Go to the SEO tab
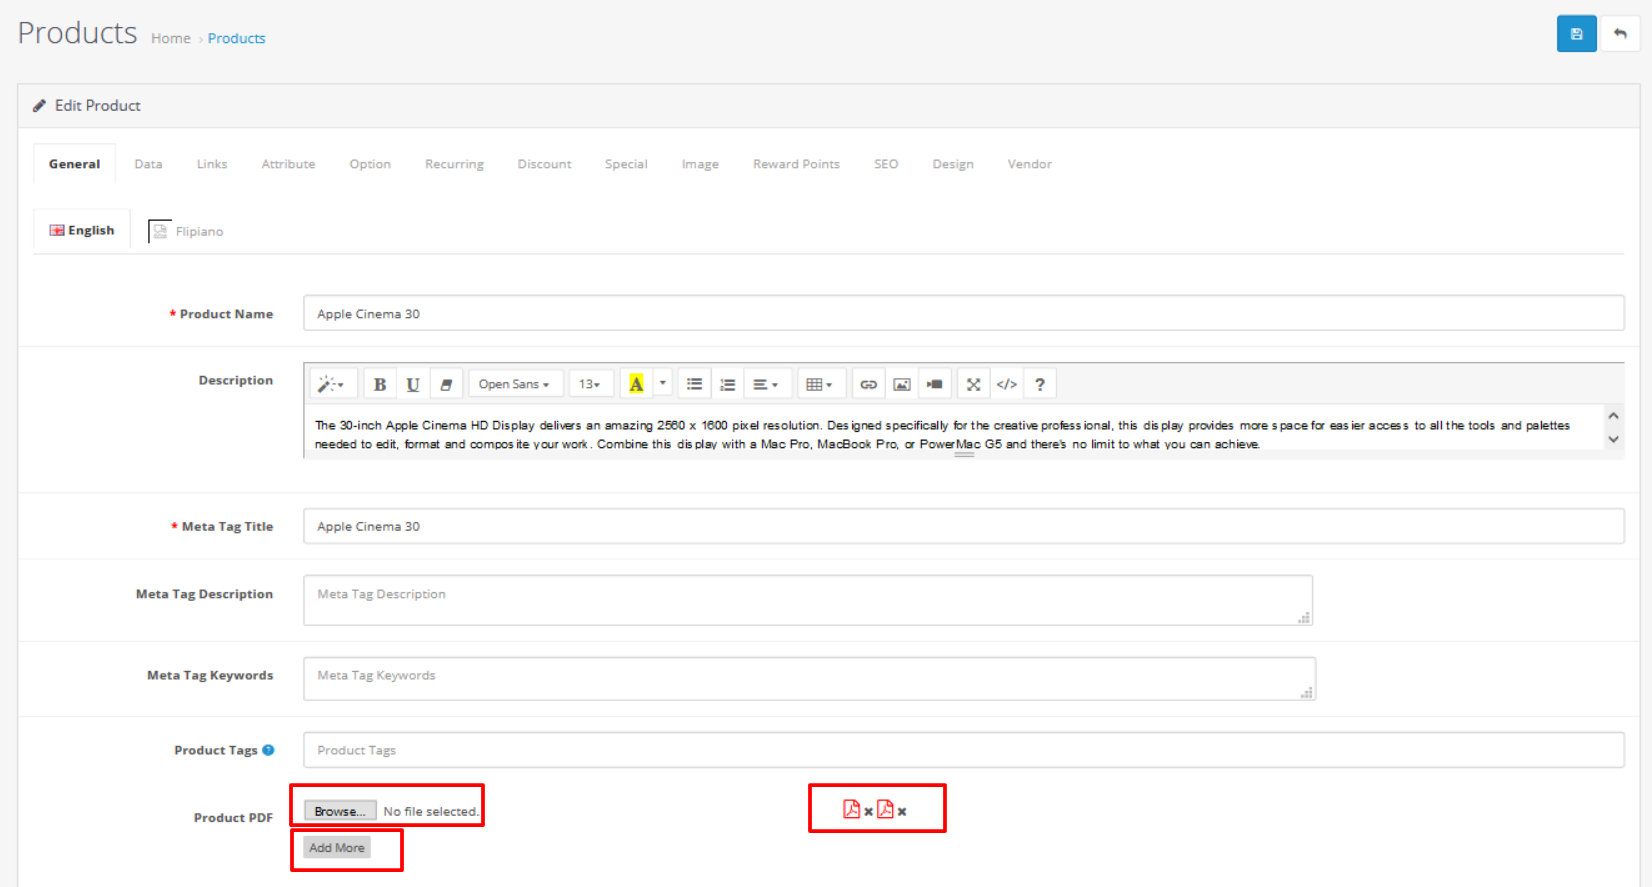The height and width of the screenshot is (887, 1652). point(886,164)
